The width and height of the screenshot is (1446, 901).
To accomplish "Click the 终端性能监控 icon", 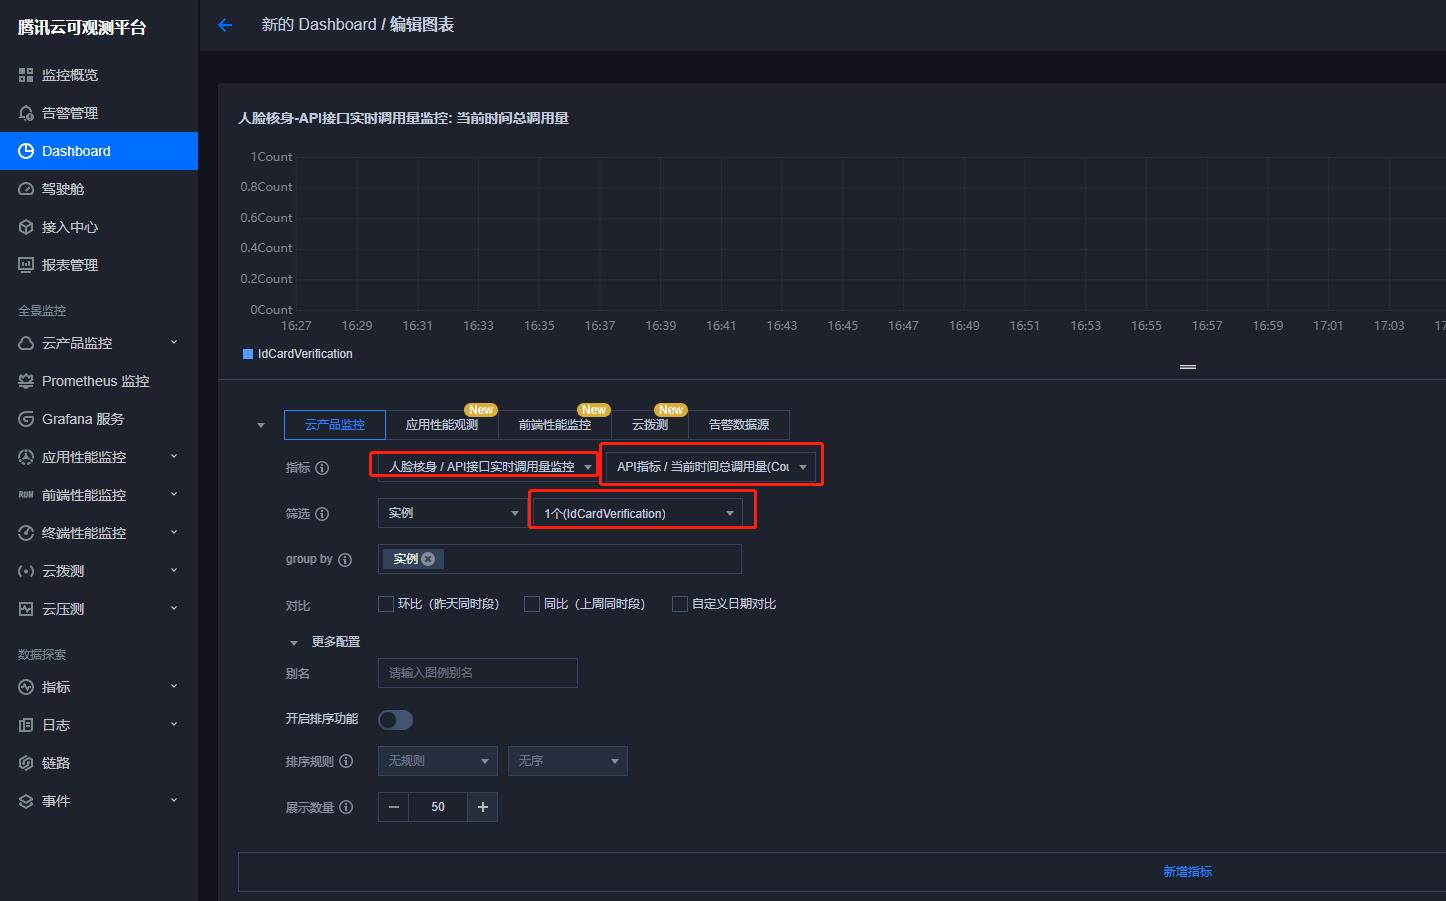I will tap(26, 533).
